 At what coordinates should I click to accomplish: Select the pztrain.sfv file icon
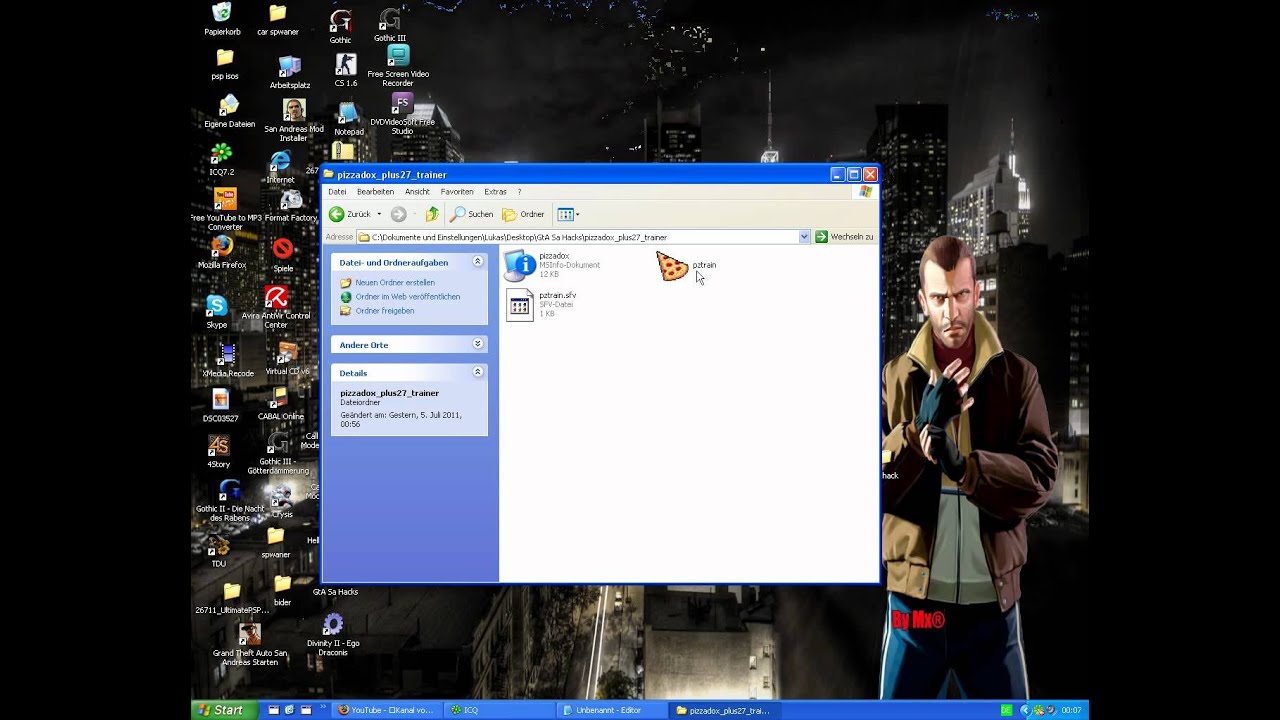[x=520, y=305]
